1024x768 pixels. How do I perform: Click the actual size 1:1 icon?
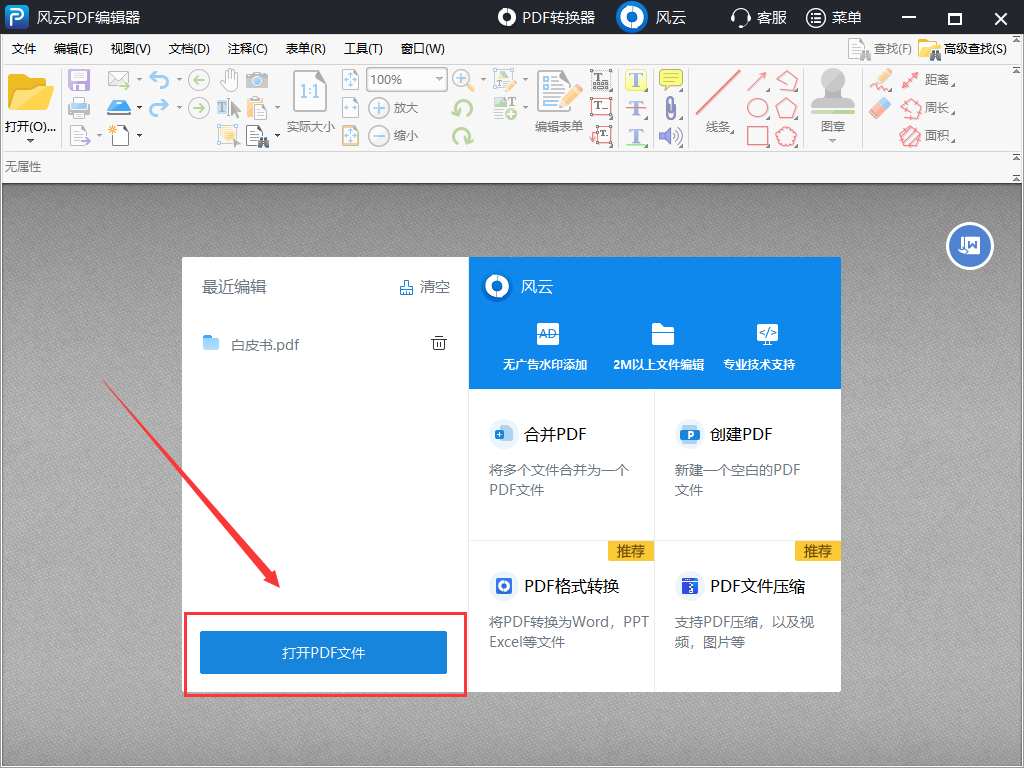(310, 92)
